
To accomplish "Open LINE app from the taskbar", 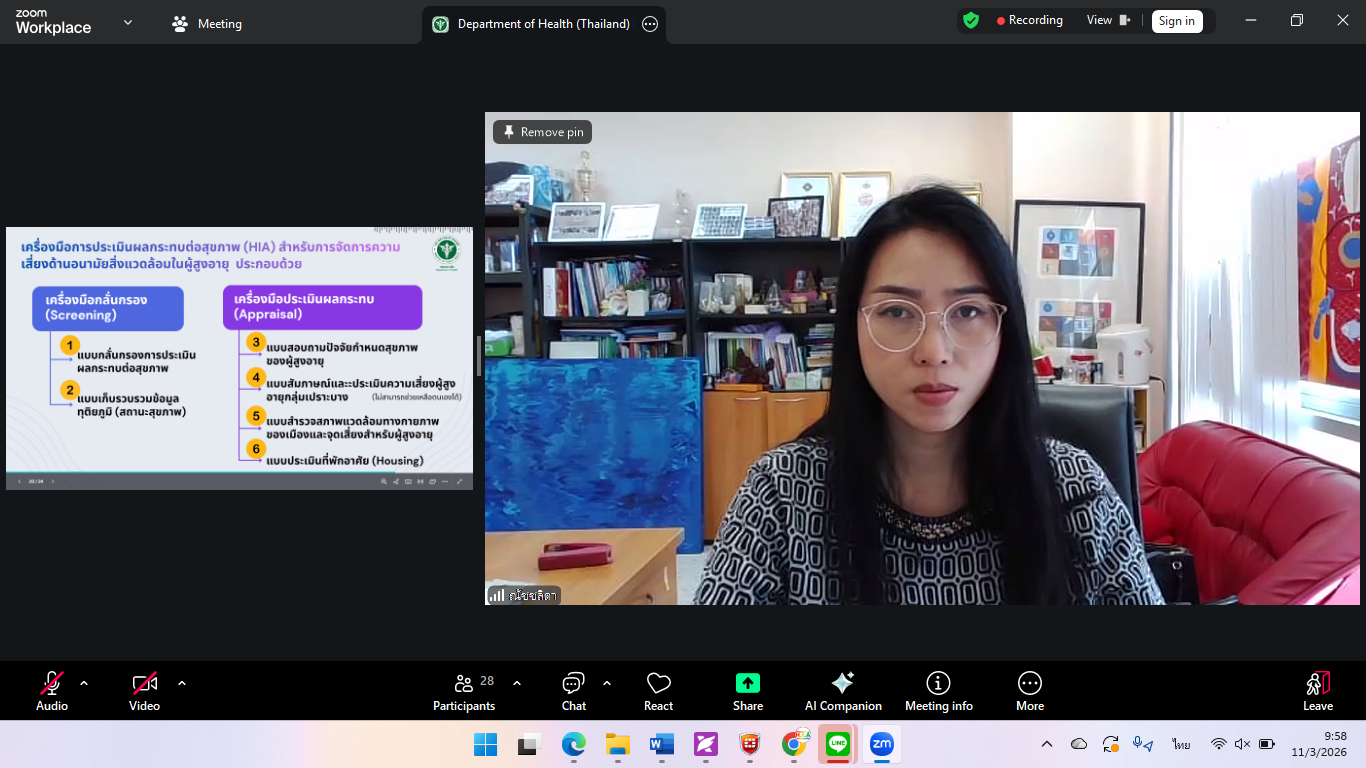I will point(838,744).
